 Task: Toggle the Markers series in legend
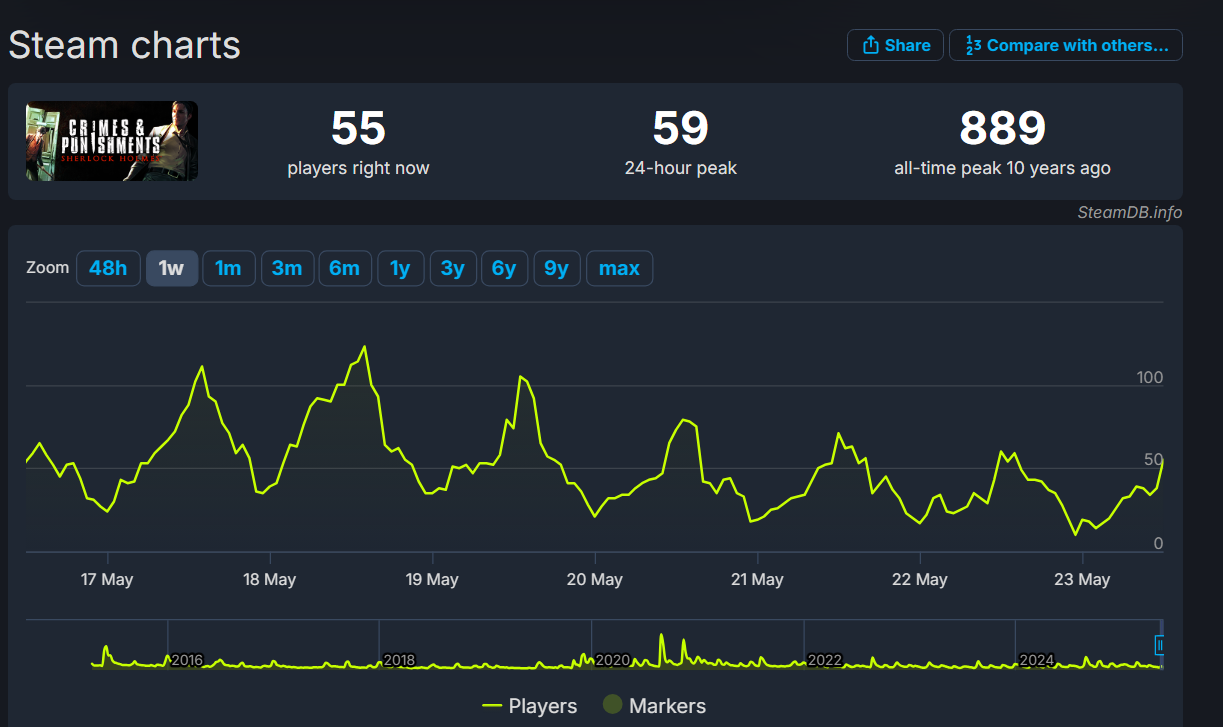[654, 706]
